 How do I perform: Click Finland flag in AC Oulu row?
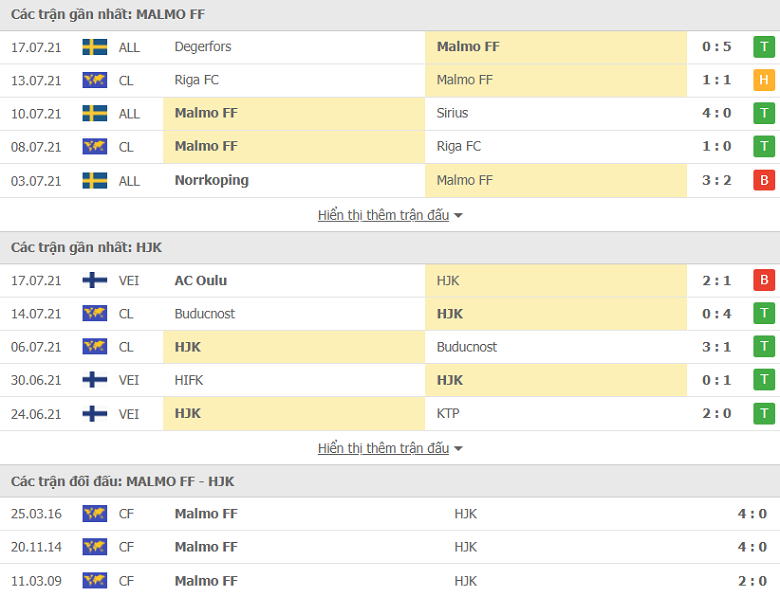point(95,281)
